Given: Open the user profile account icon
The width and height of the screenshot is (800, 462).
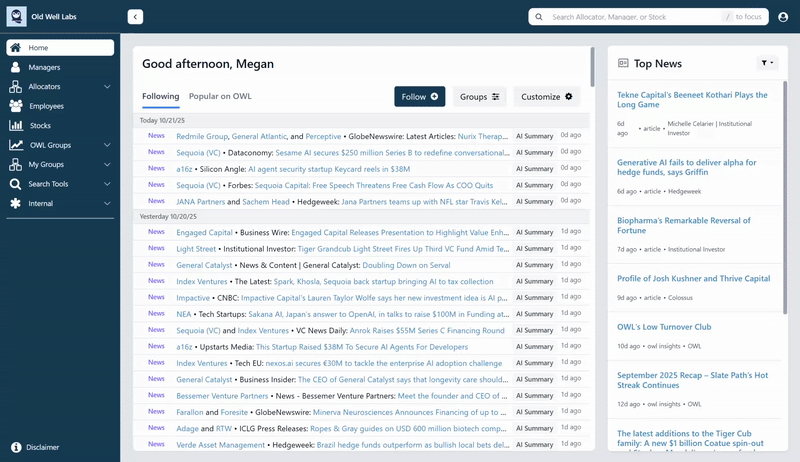Looking at the screenshot, I should [783, 17].
